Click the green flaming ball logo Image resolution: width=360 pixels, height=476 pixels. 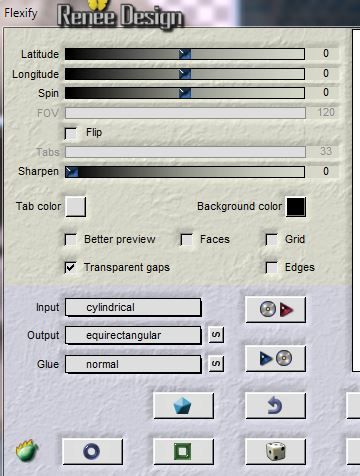[26, 451]
